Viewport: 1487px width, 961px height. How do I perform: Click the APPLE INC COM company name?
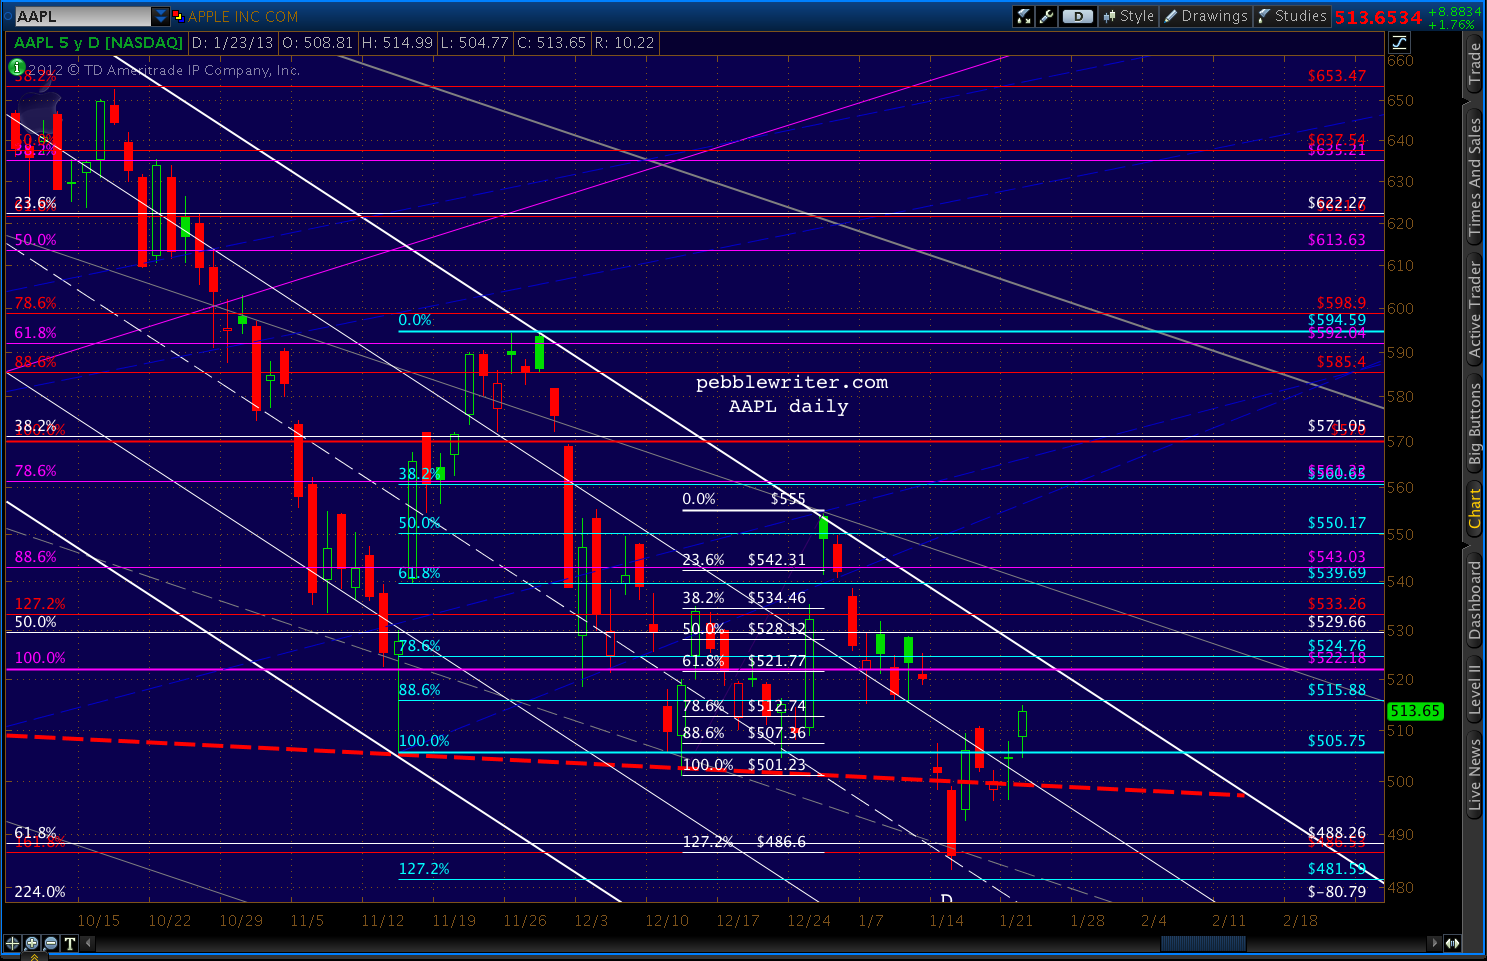point(242,17)
